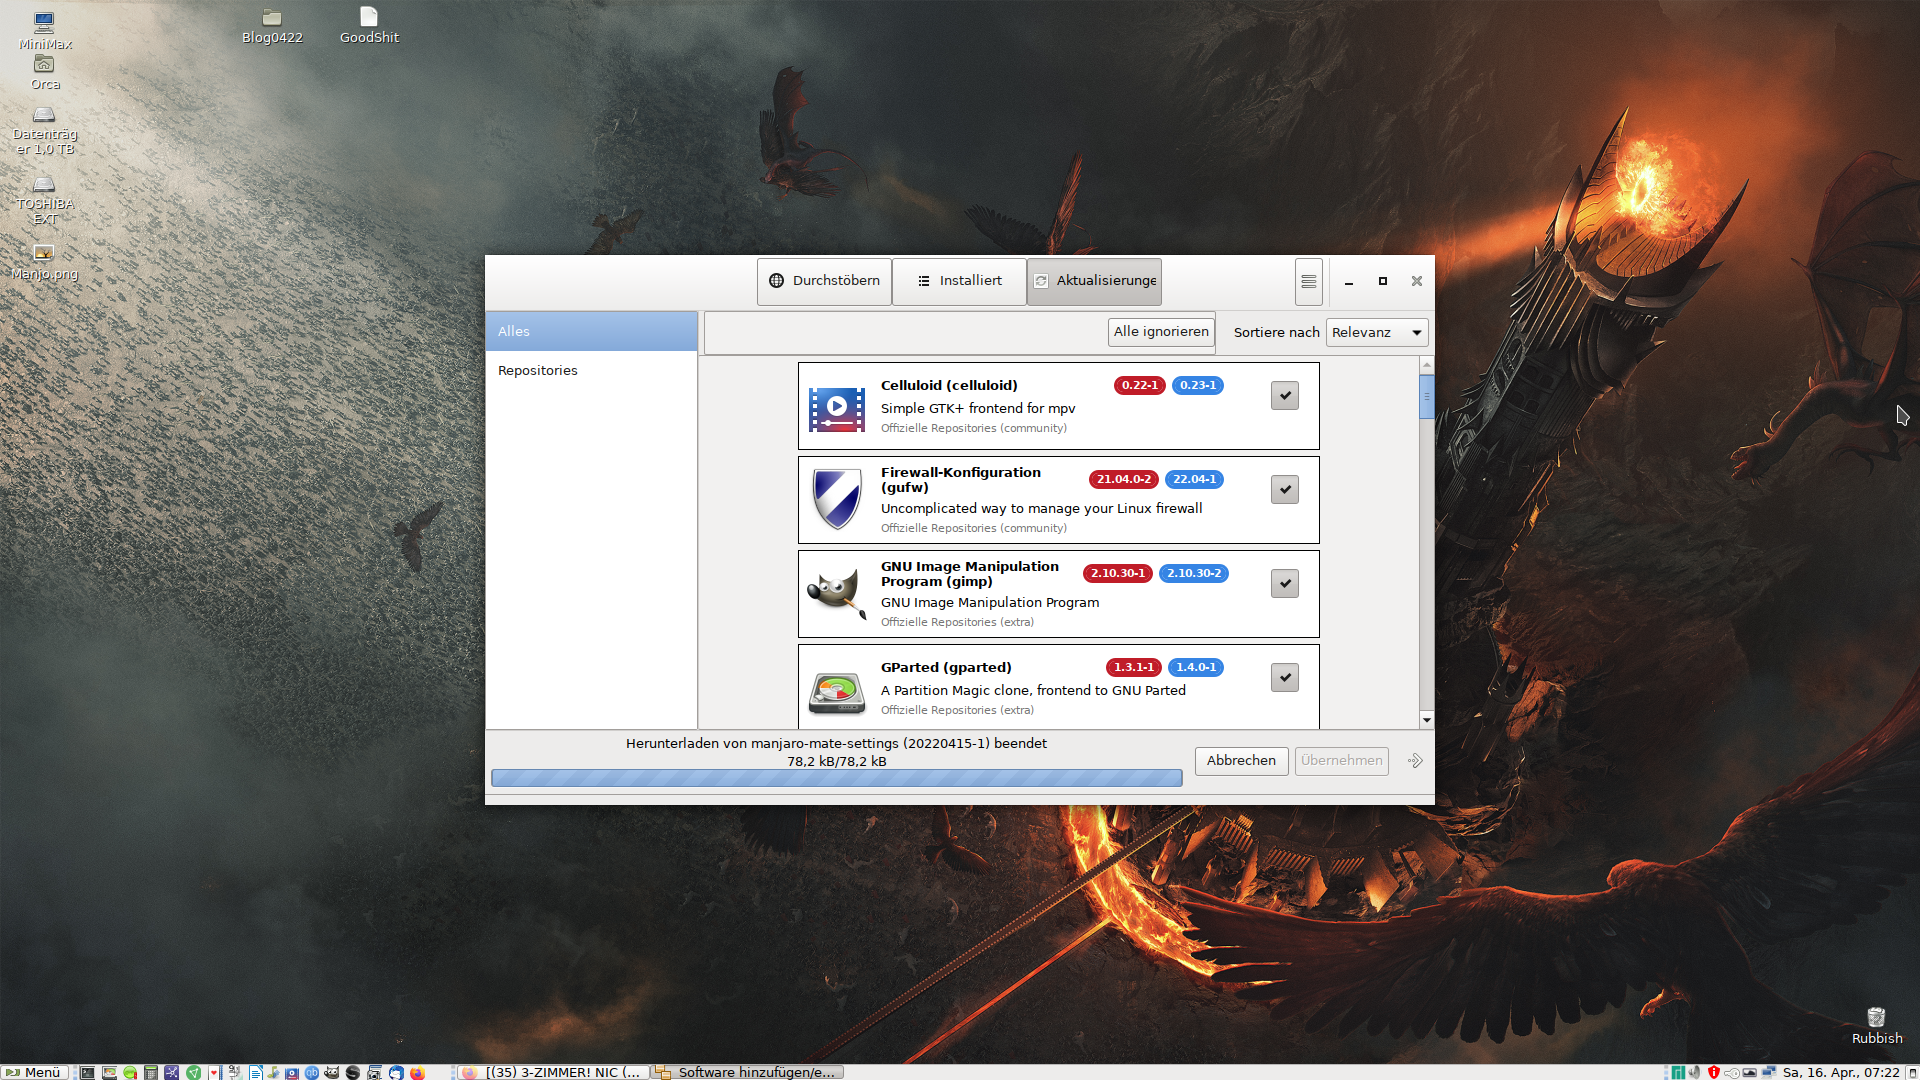Open the hamburger menu in package manager
1920x1080 pixels.
click(1308, 281)
